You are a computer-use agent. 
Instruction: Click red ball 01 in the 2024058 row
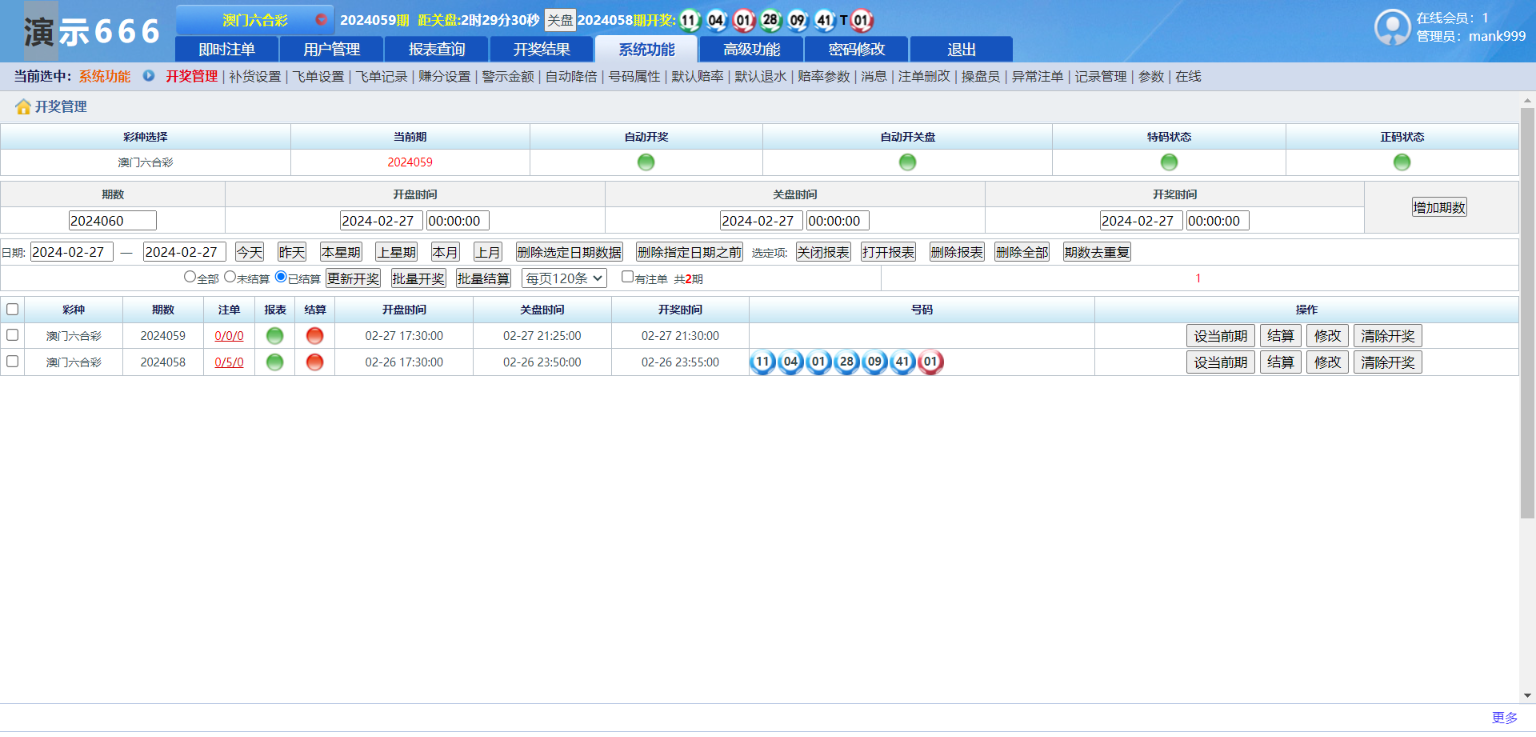[931, 362]
